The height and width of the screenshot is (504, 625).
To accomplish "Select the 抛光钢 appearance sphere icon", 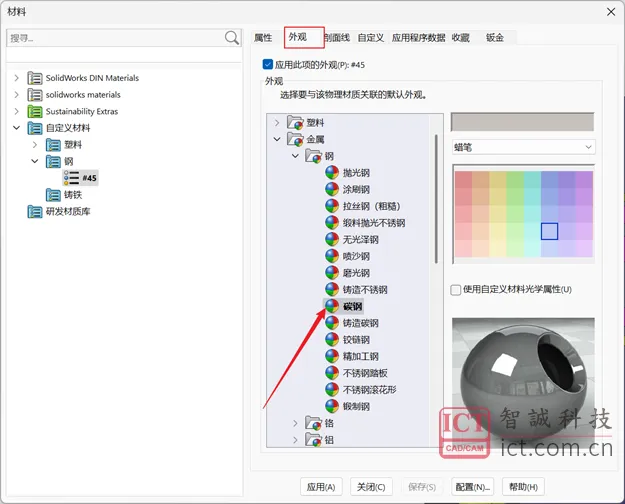I will tap(333, 173).
